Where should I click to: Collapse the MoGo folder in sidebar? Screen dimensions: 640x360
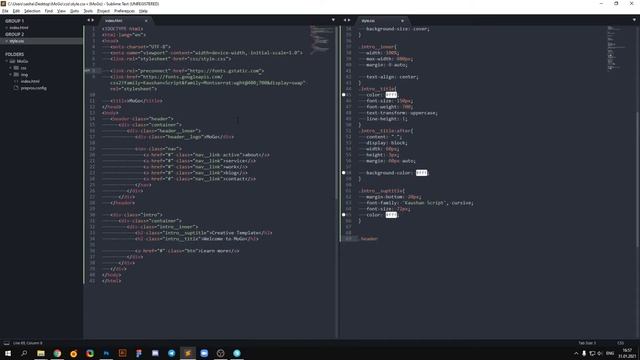tap(7, 61)
